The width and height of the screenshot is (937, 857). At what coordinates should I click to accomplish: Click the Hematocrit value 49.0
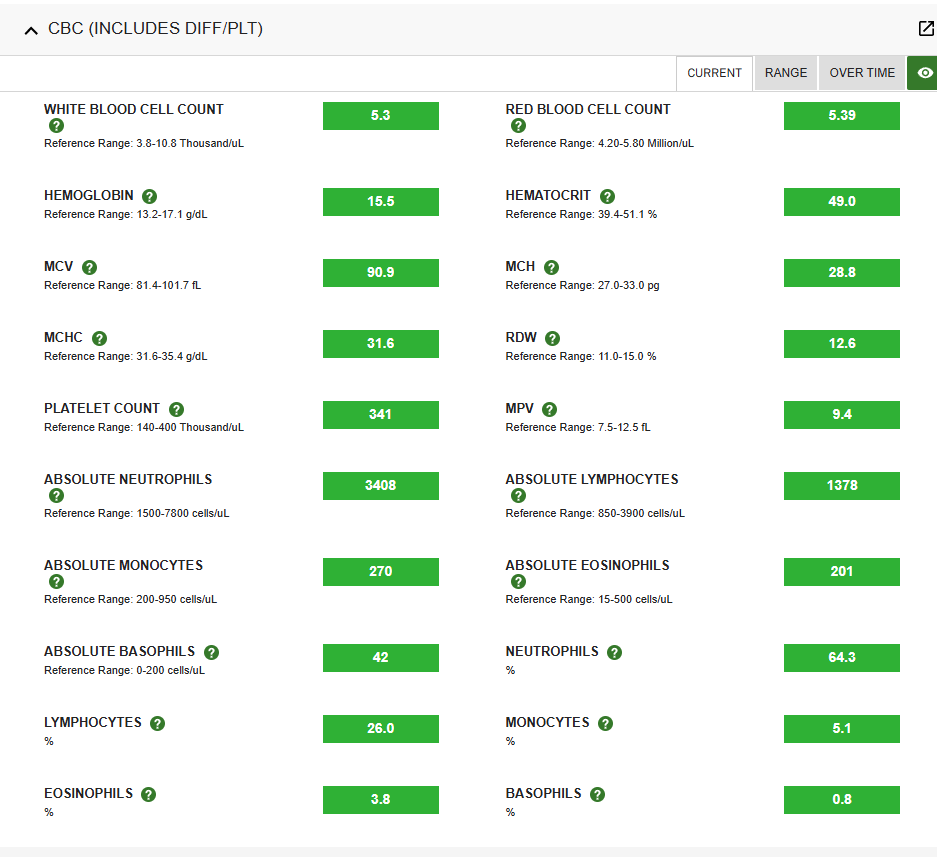coord(841,201)
